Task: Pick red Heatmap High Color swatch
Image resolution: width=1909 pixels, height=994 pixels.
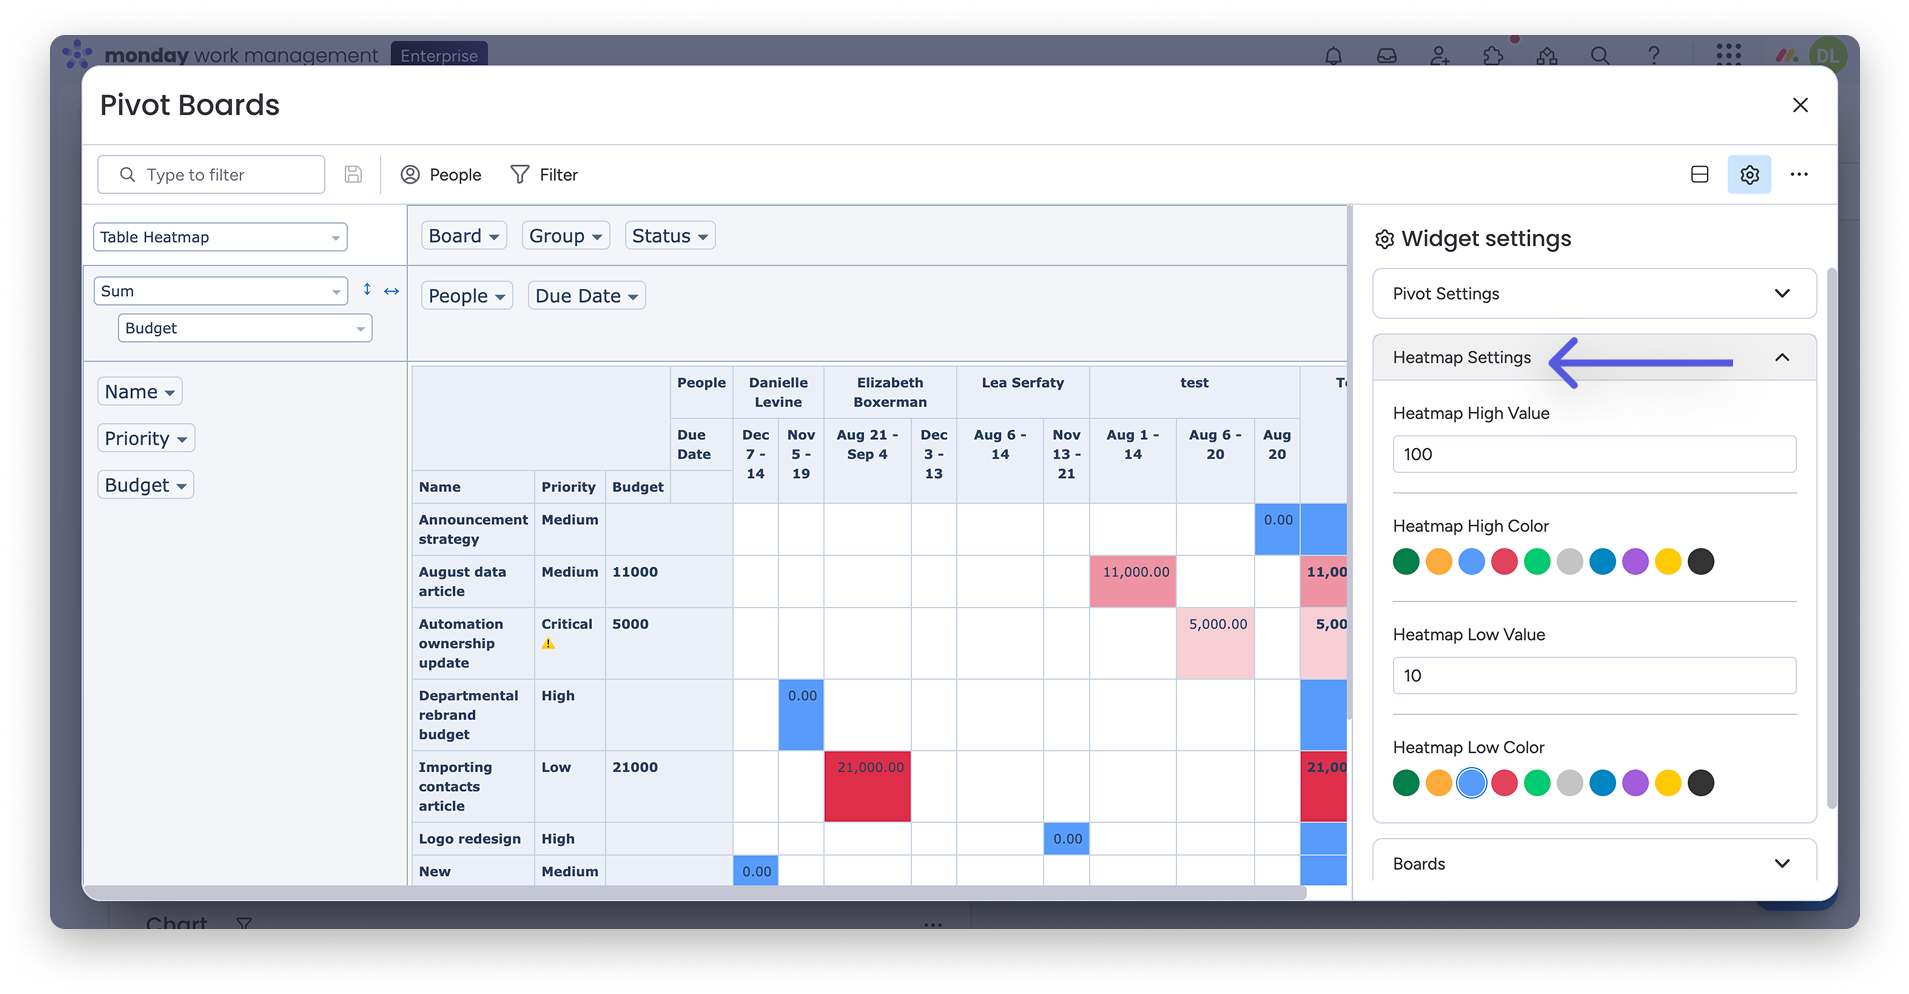Action: pyautogui.click(x=1504, y=562)
